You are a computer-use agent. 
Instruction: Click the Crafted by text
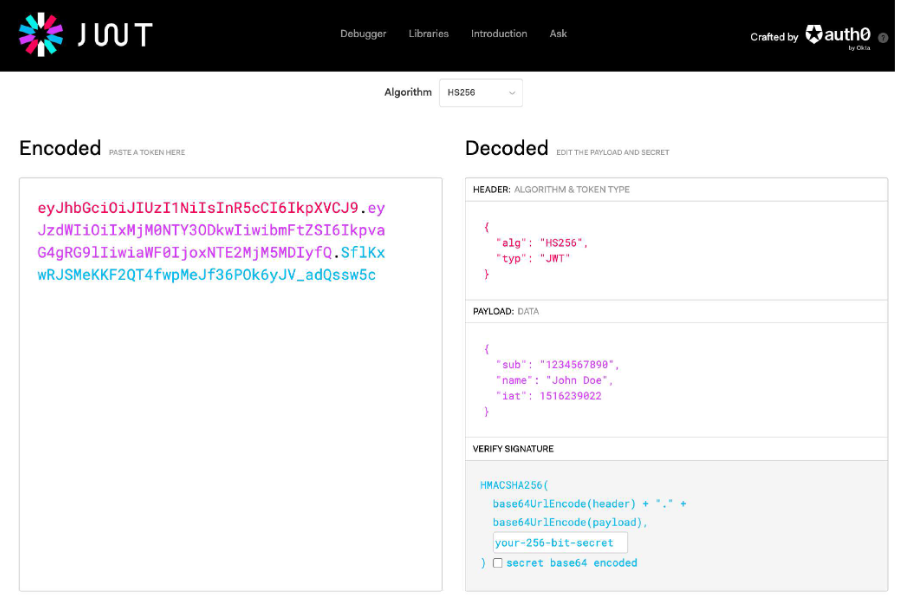(774, 37)
